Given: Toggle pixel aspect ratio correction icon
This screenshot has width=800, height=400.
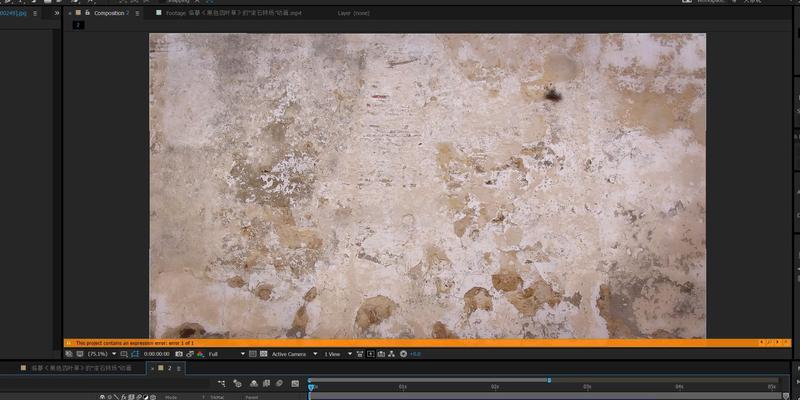Looking at the screenshot, I should click(360, 354).
